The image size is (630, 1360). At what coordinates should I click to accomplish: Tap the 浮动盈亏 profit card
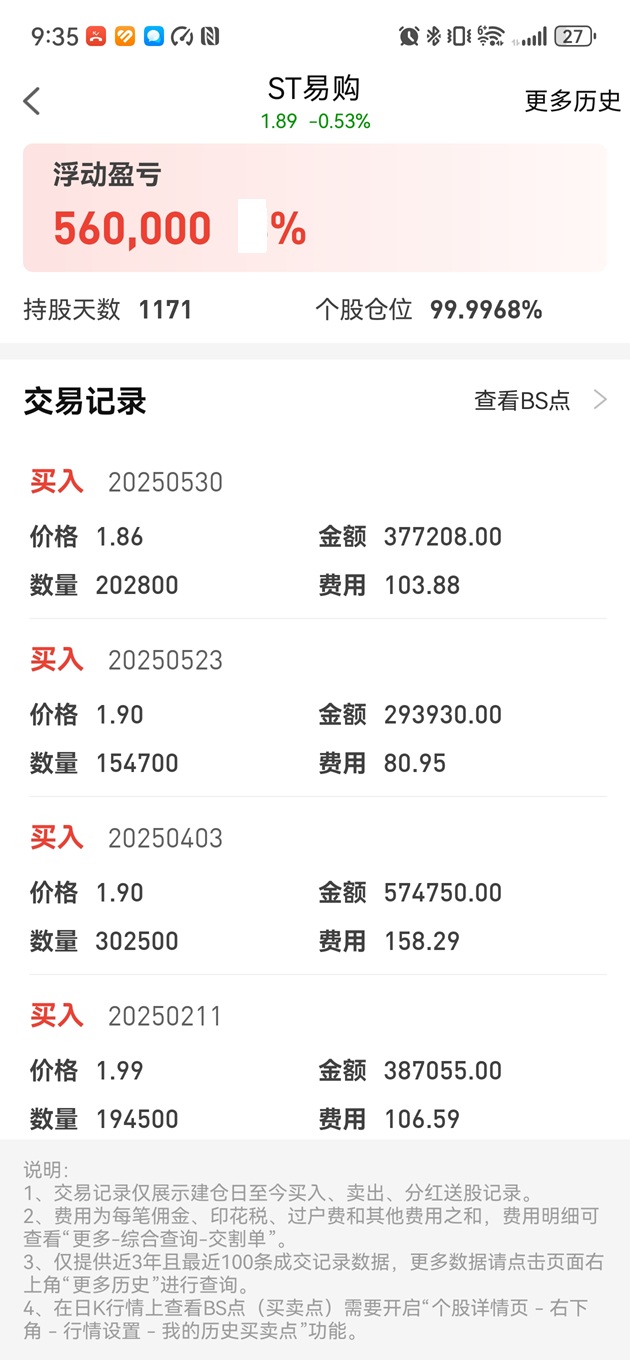(x=315, y=207)
